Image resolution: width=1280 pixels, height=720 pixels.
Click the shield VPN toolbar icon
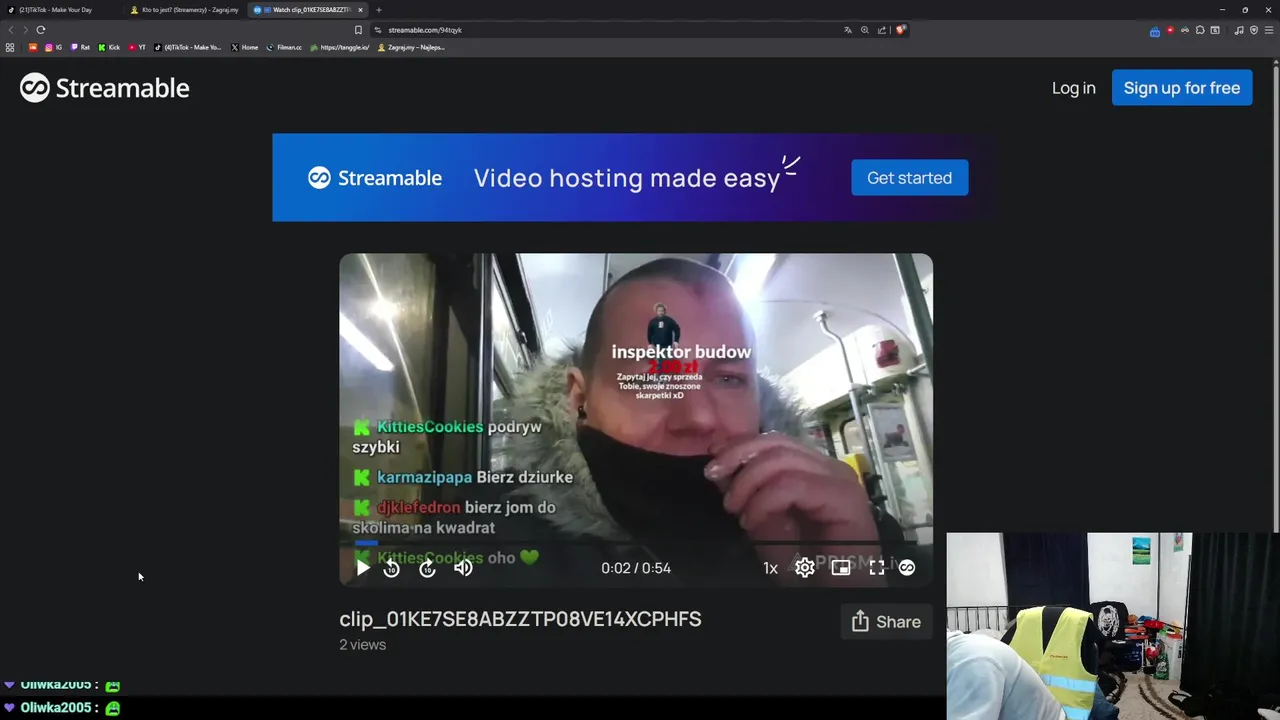1254,30
